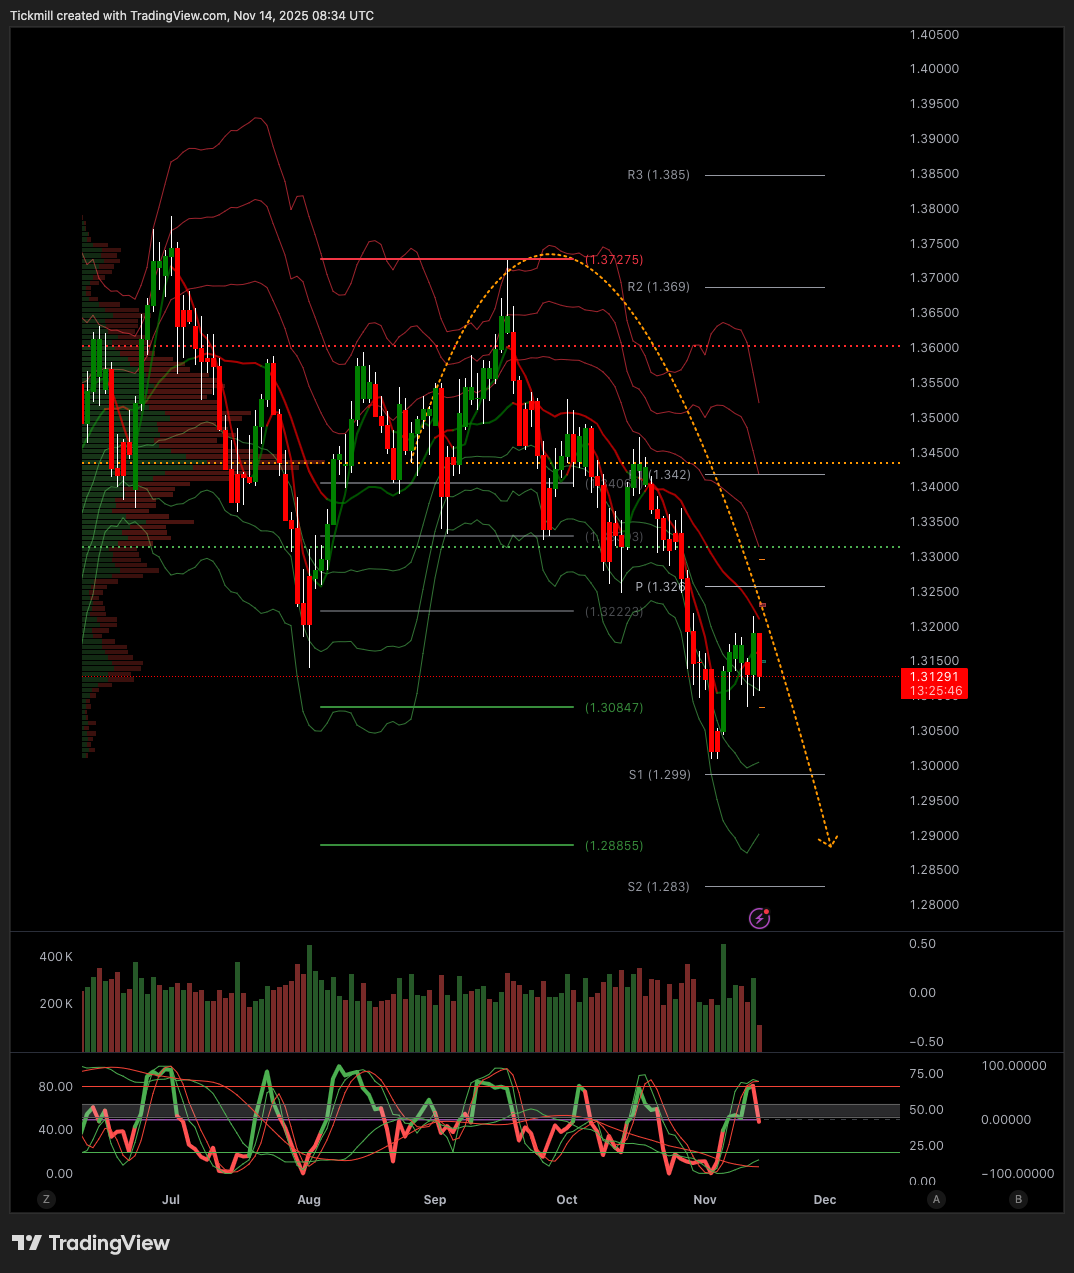
Task: Click the Sep label on the time axis
Action: click(x=435, y=1199)
